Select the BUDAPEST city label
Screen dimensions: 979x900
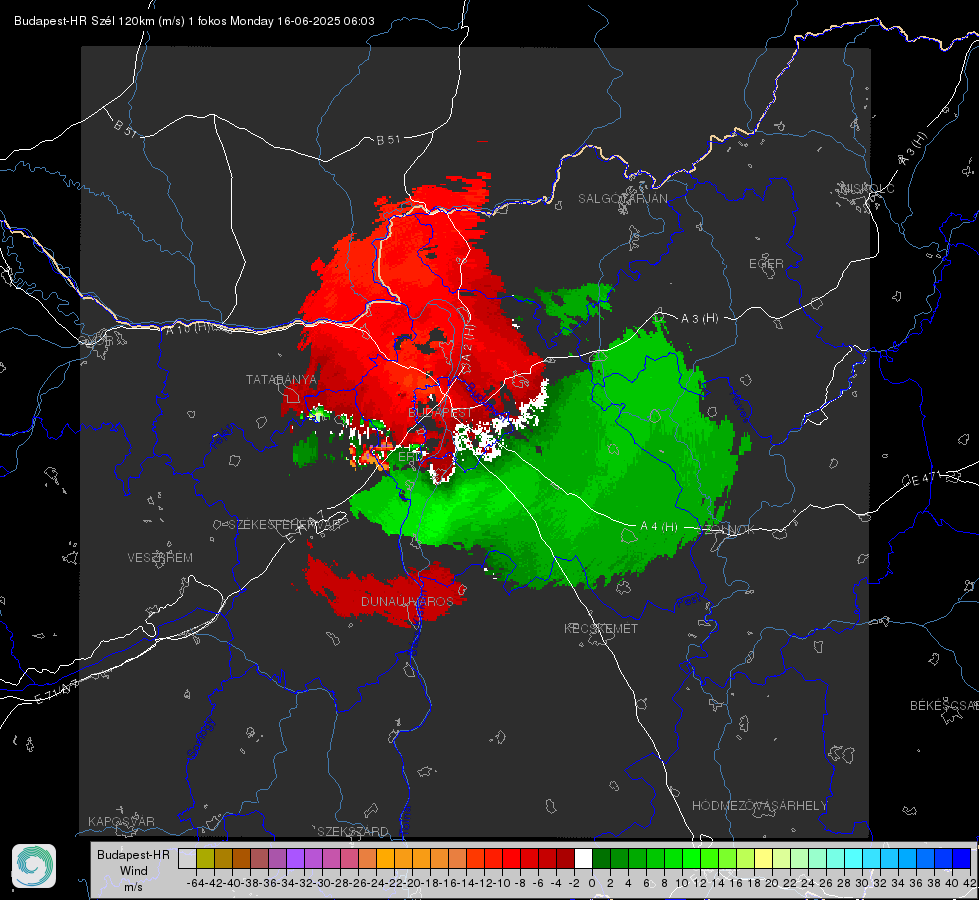click(440, 413)
